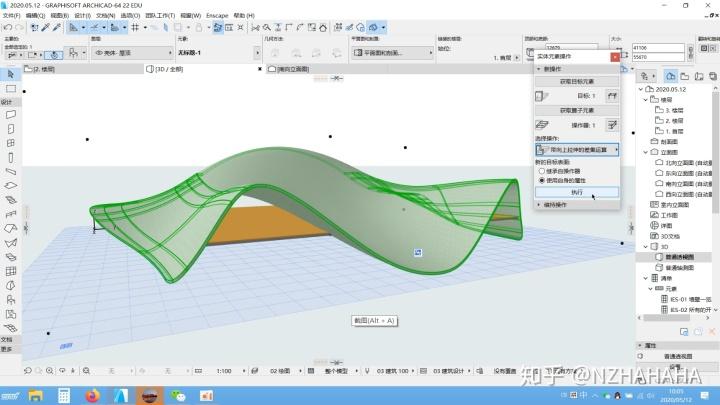Click the 获取目标元素 button

tap(577, 81)
